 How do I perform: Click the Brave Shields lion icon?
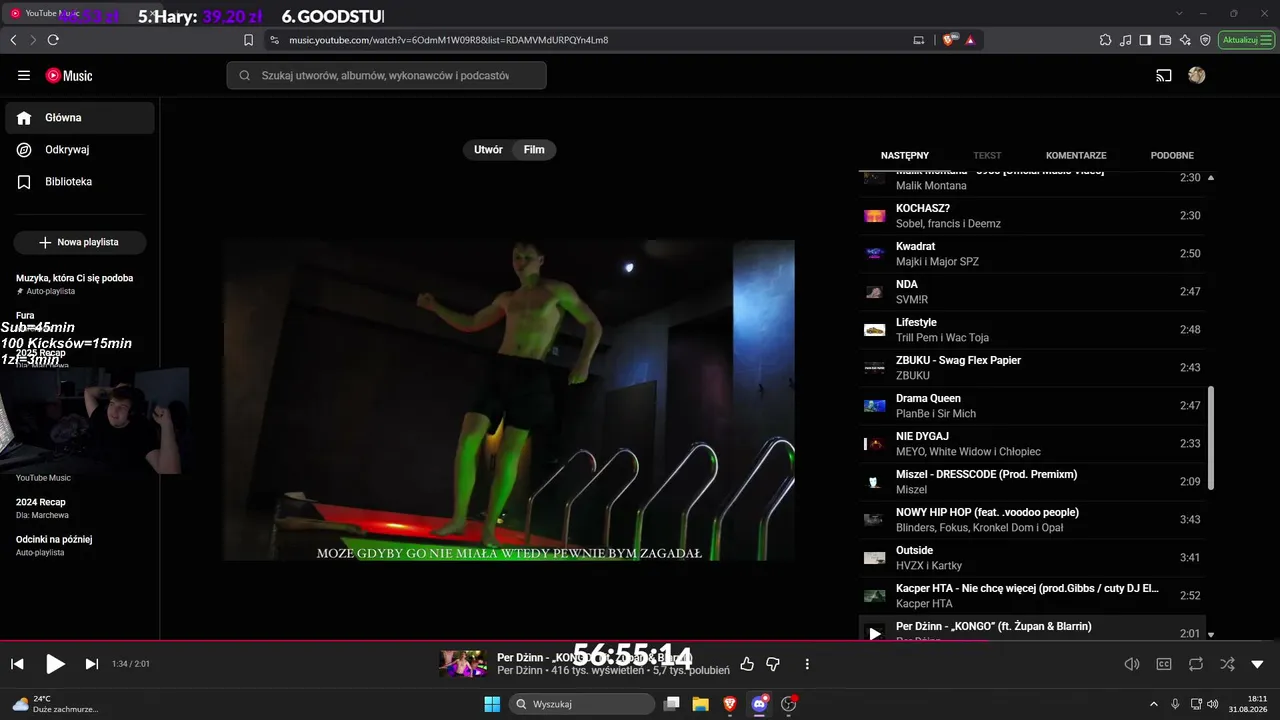point(950,40)
